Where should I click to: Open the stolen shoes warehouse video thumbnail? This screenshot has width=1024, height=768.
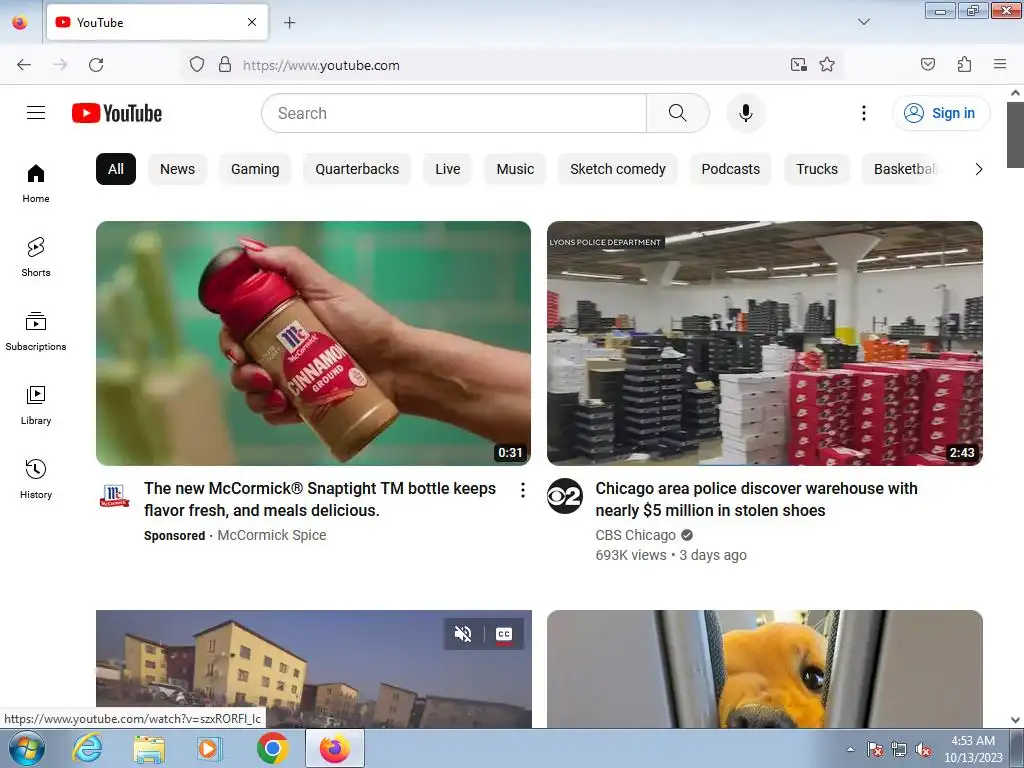click(x=765, y=344)
